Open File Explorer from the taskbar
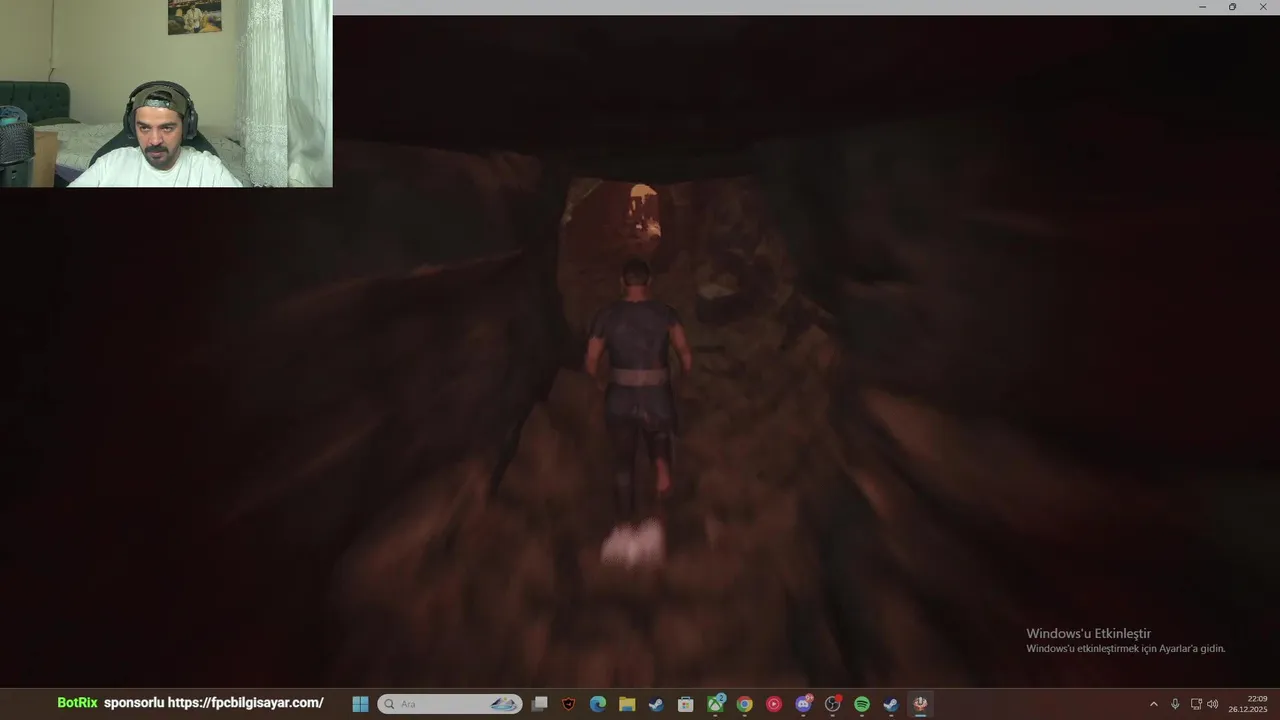The image size is (1280, 720). pos(627,704)
